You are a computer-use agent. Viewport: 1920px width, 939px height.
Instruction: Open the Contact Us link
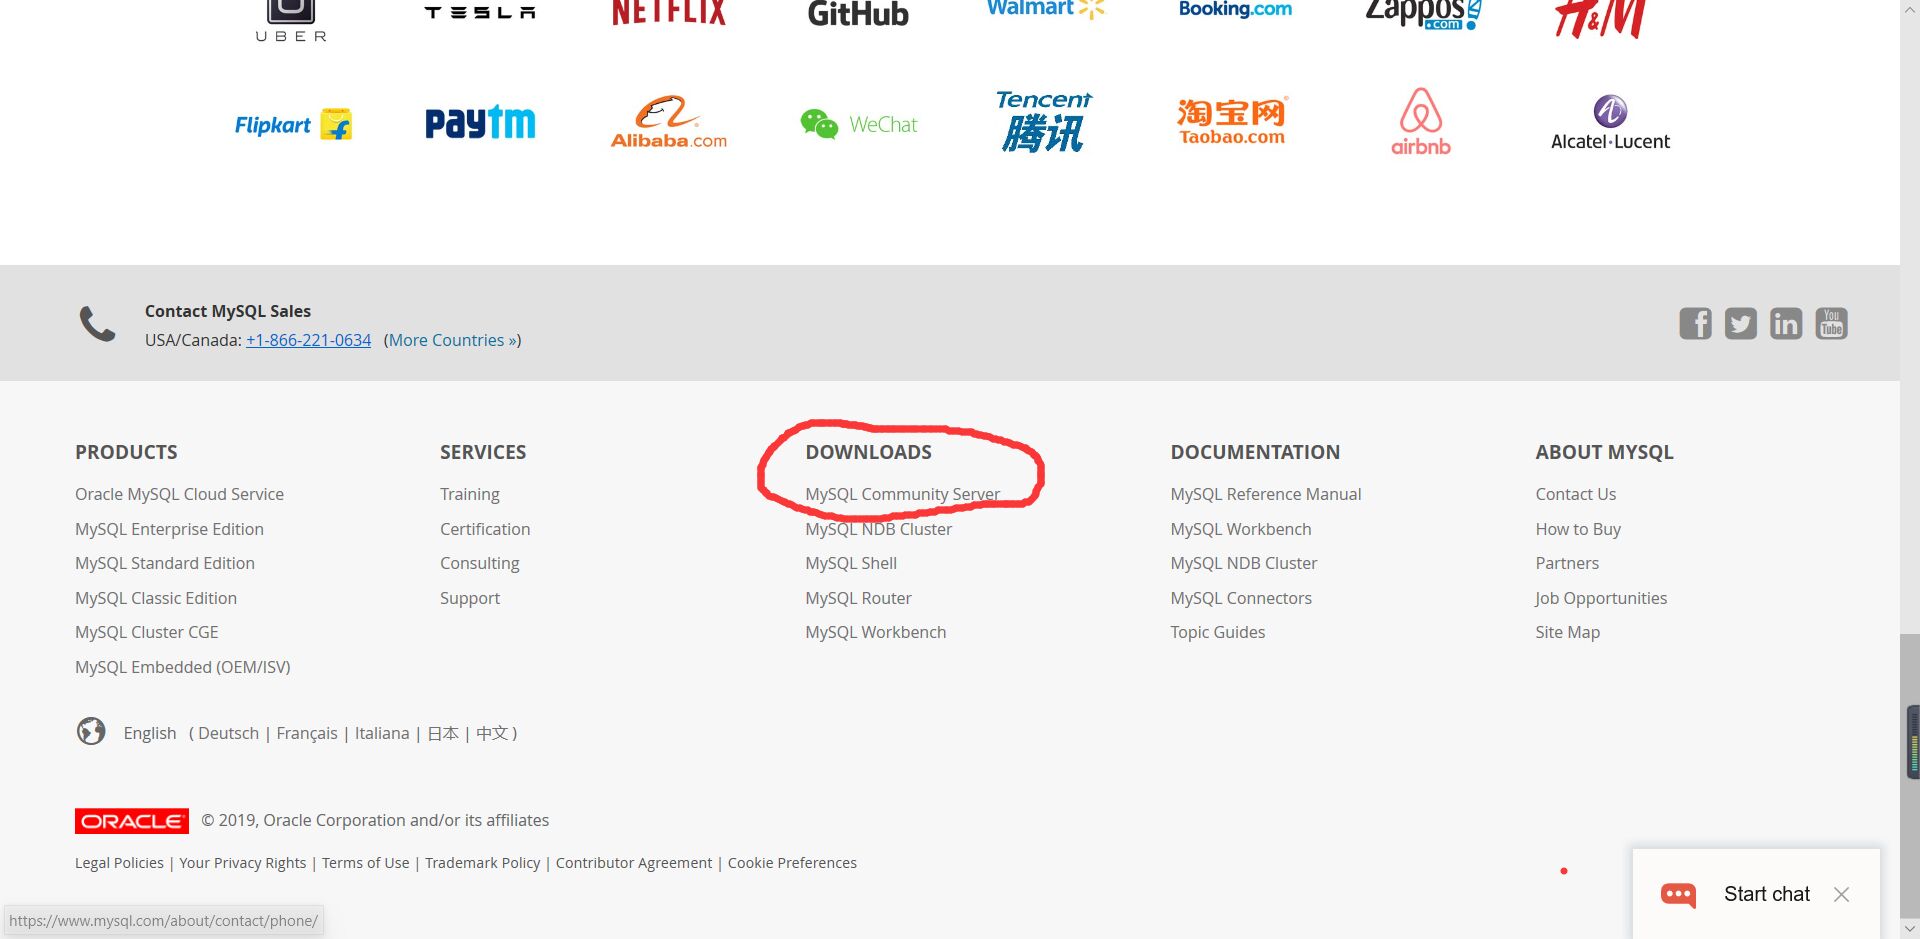[x=1575, y=494]
